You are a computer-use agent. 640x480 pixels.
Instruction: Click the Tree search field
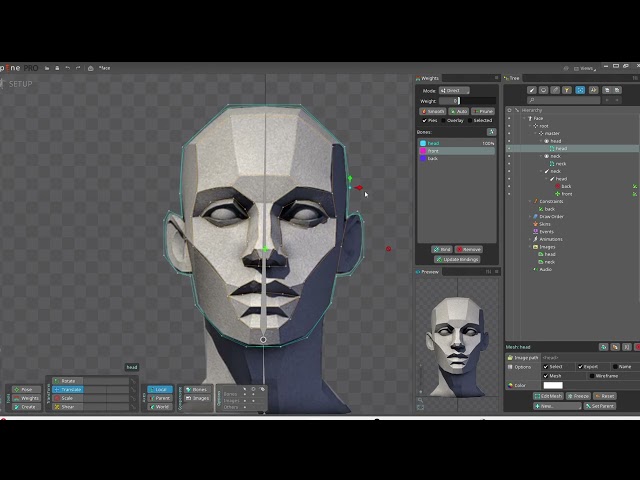pos(564,100)
